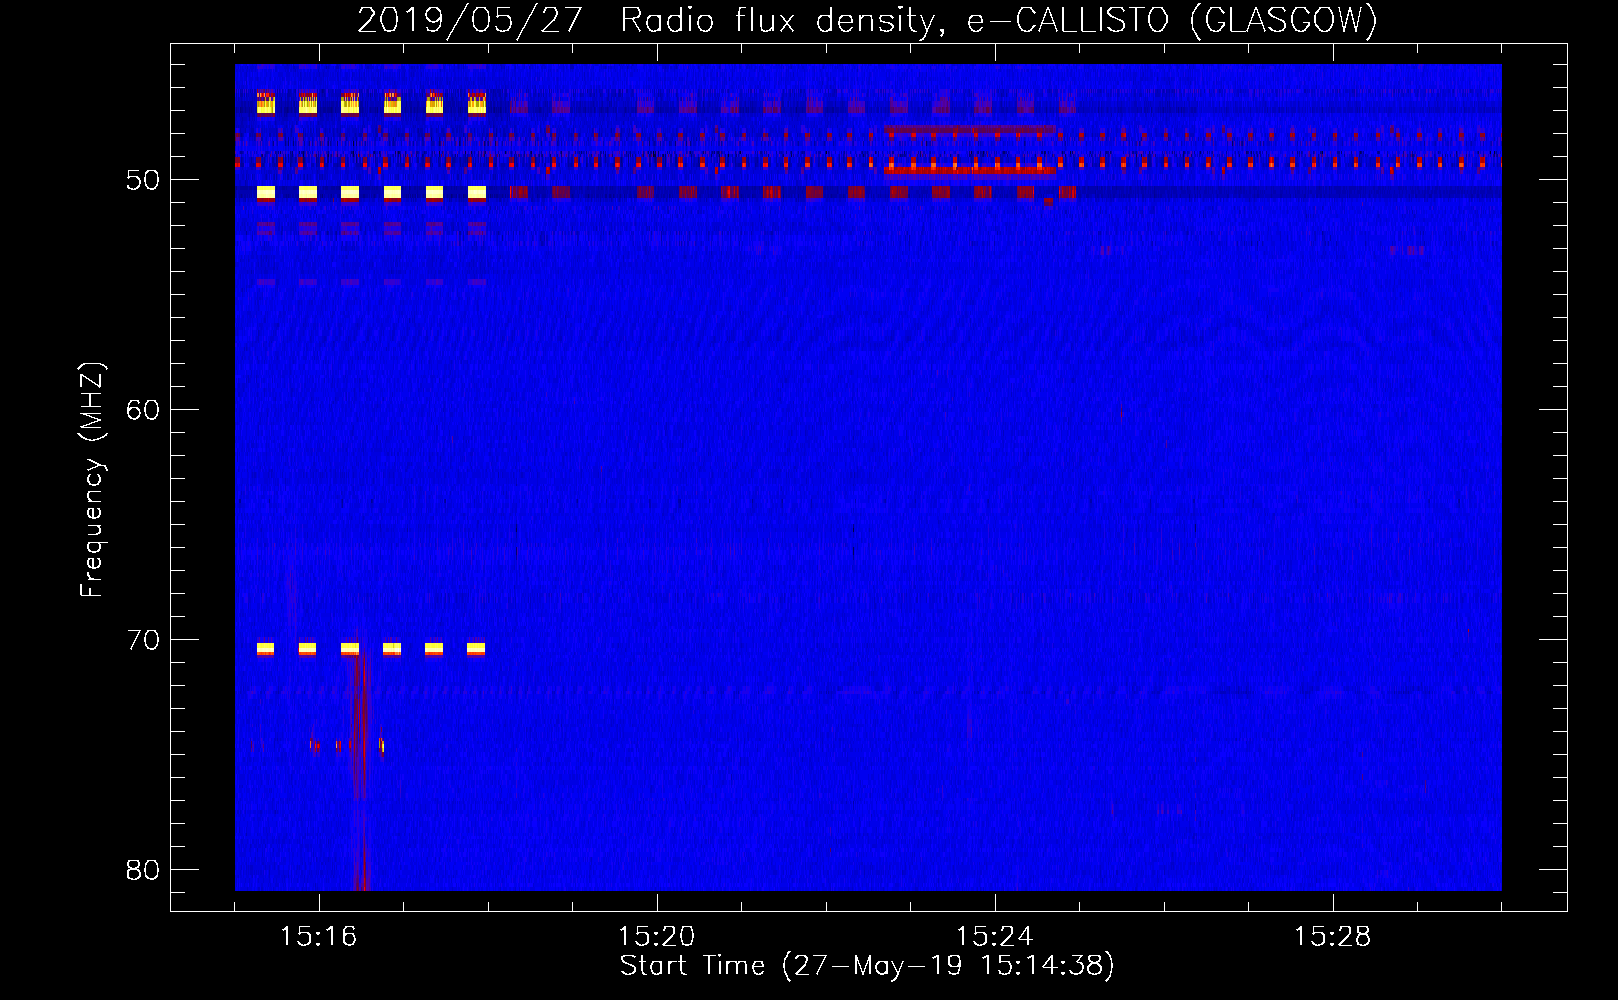Click the '15:20' time tick label

(656, 937)
